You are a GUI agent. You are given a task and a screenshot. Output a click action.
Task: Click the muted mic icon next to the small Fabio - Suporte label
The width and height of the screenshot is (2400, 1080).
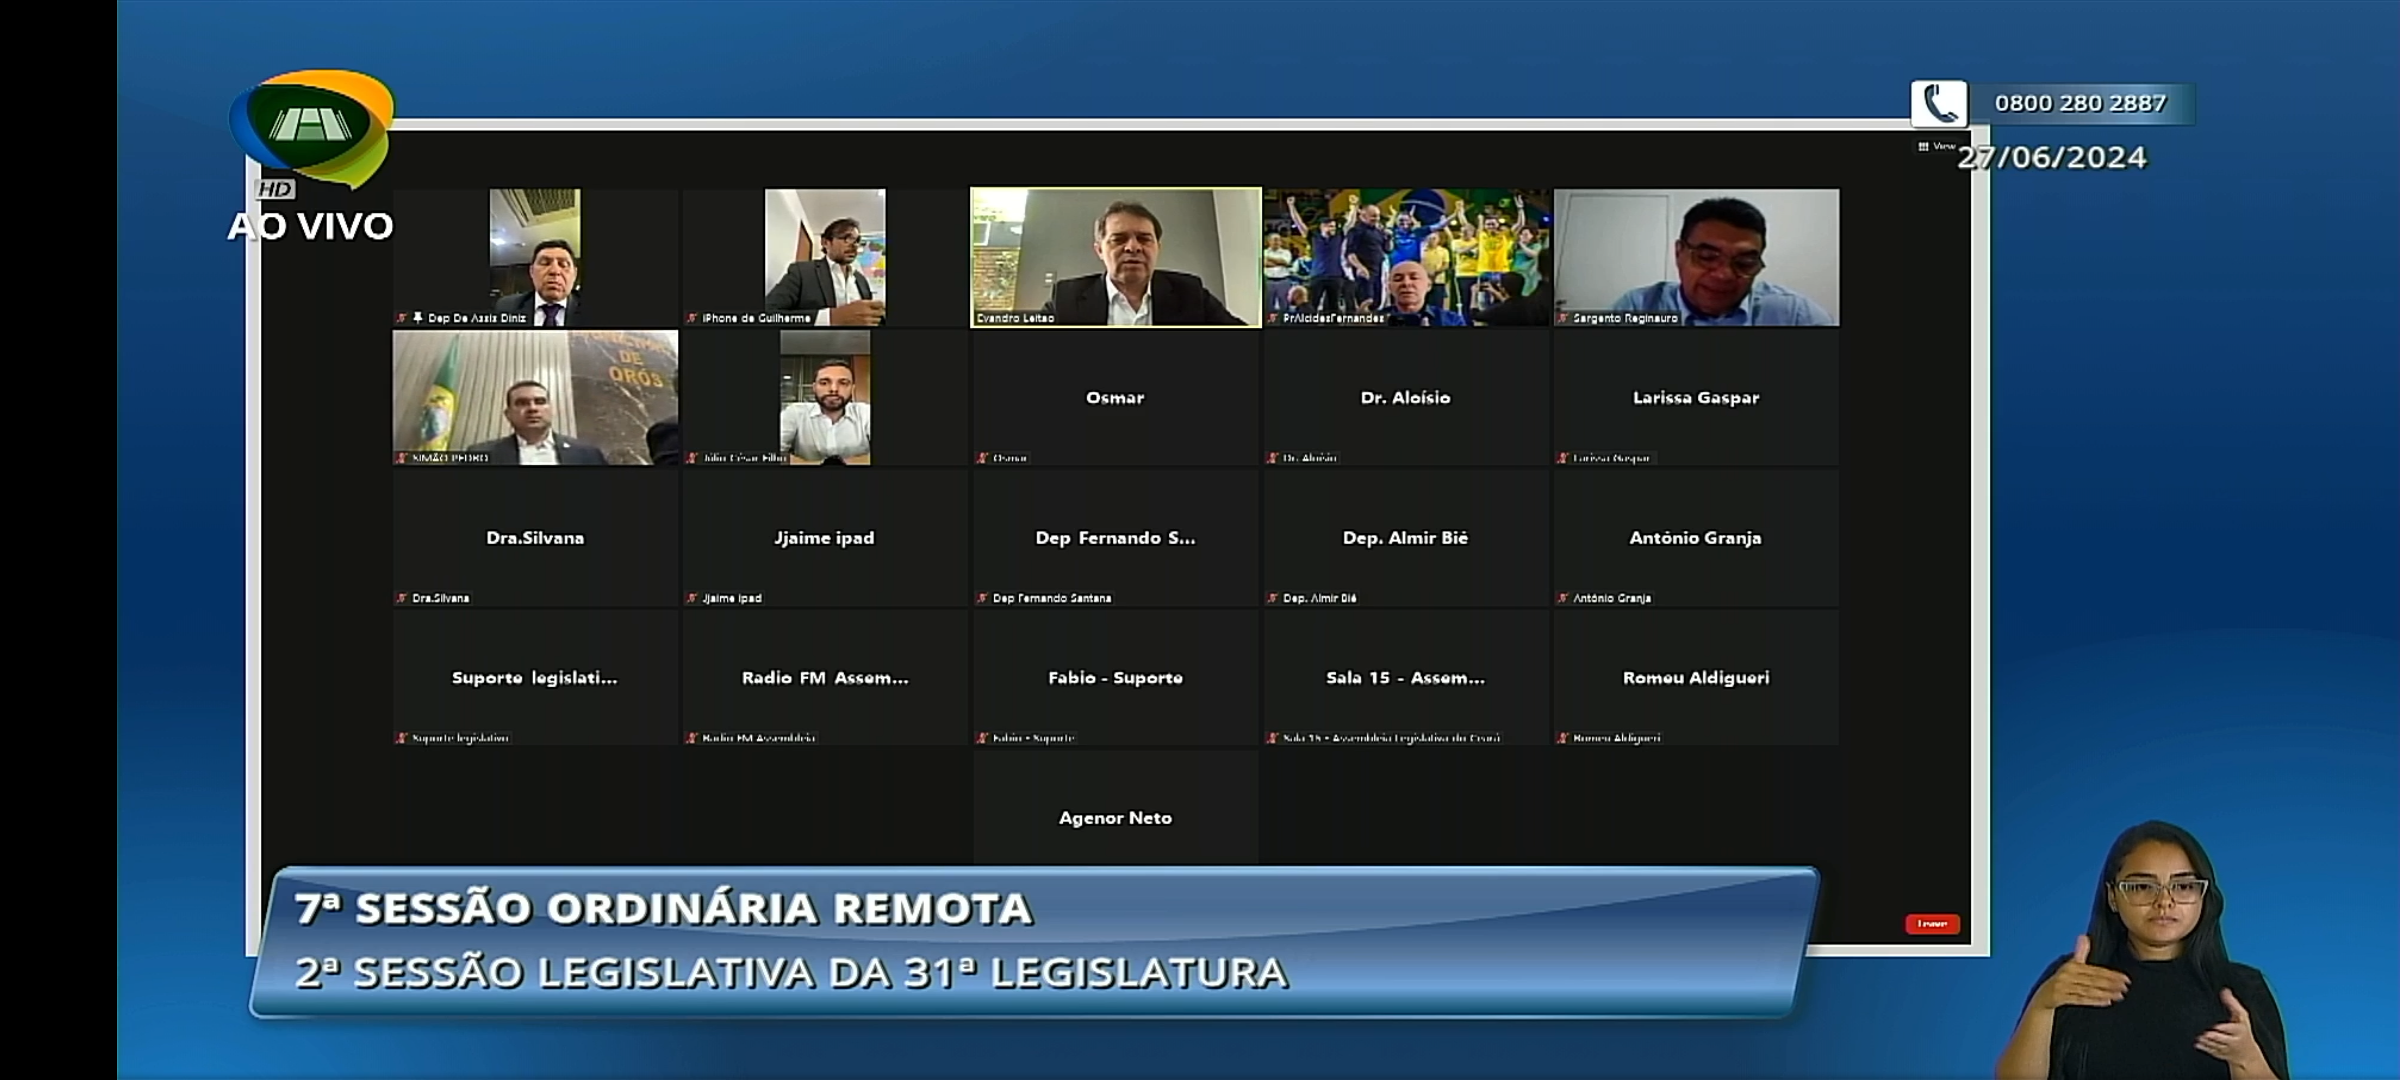pyautogui.click(x=982, y=738)
